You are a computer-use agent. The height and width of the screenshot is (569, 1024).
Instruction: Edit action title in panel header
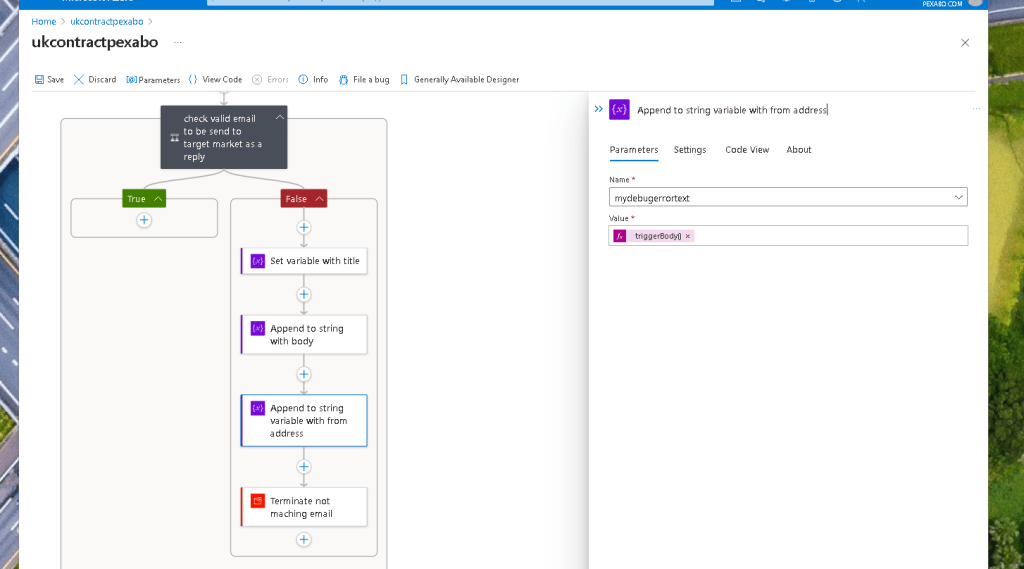click(x=732, y=110)
